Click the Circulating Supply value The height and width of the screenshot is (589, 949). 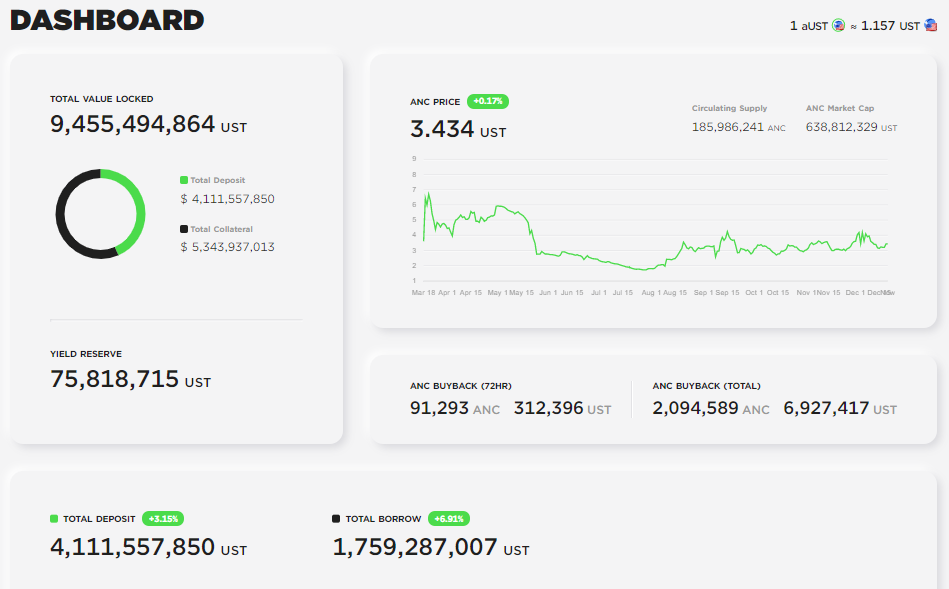click(x=727, y=127)
